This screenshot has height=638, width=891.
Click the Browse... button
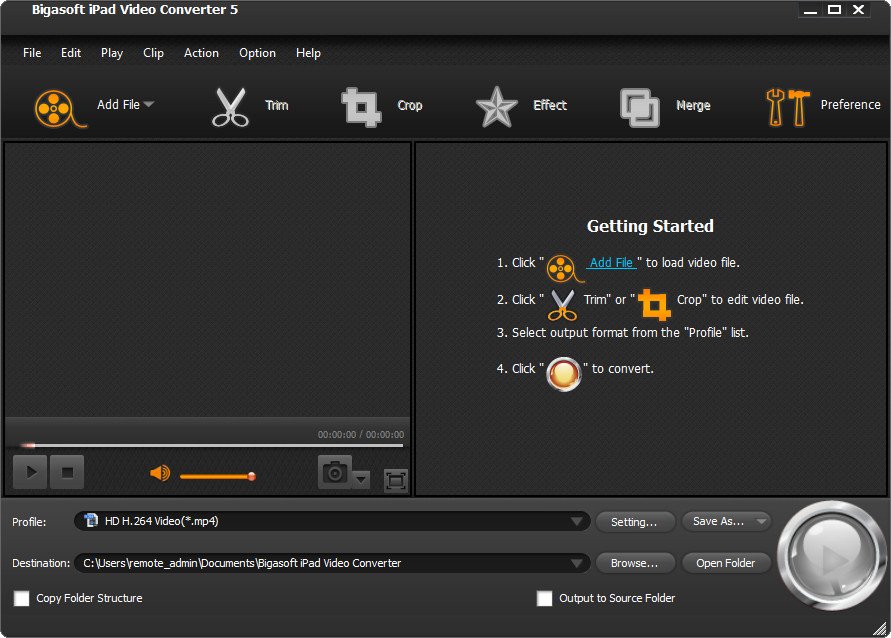[x=634, y=563]
